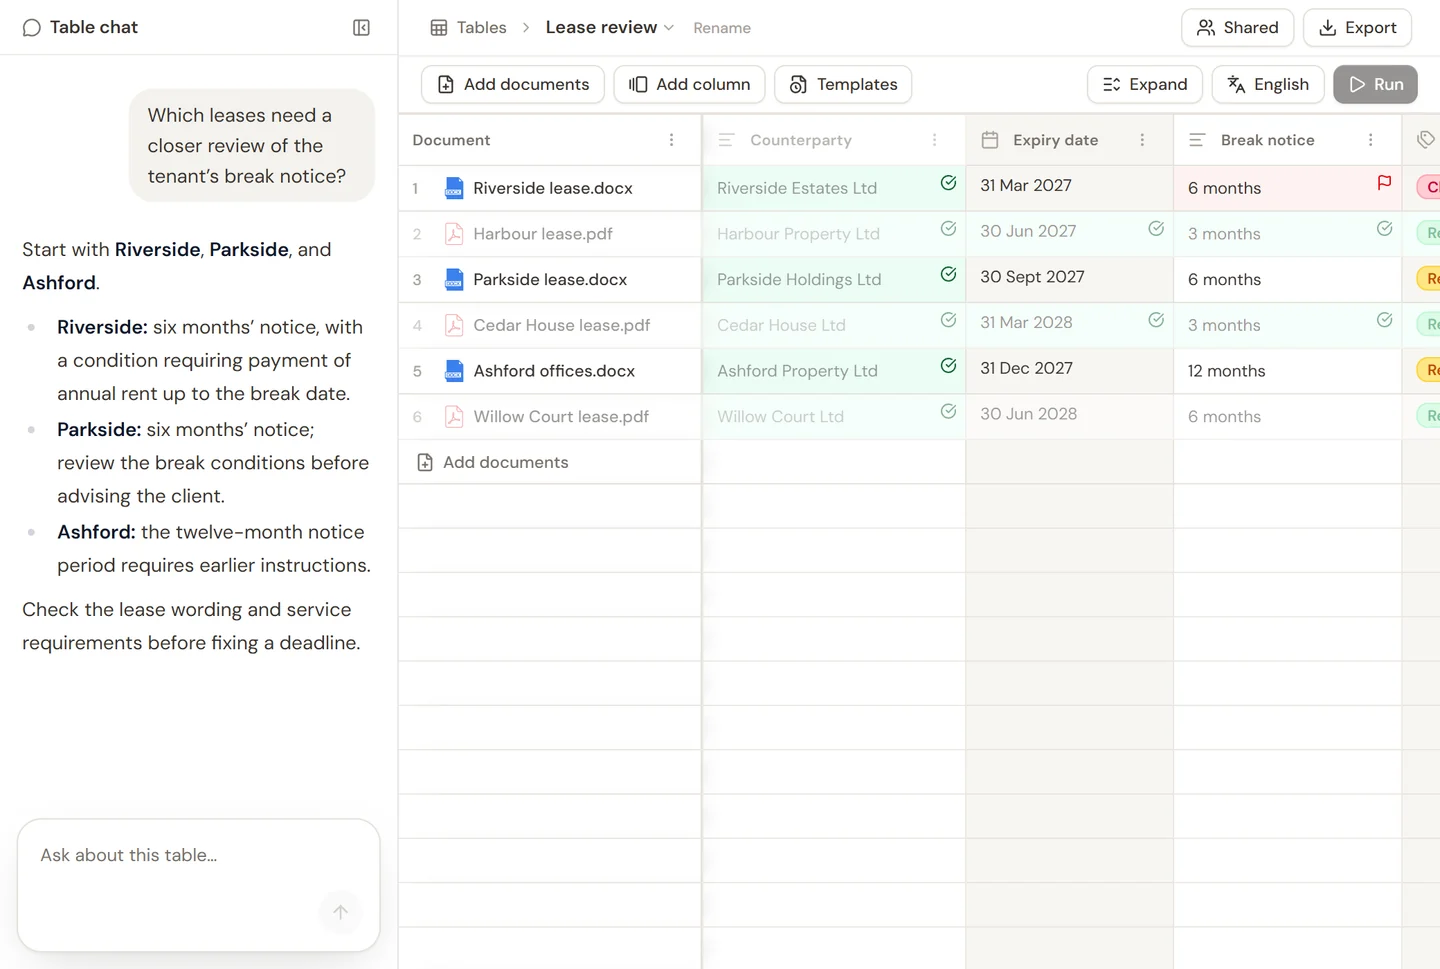Select the 30 Sept 2027 expiry cell
The height and width of the screenshot is (969, 1440).
coord(1069,280)
